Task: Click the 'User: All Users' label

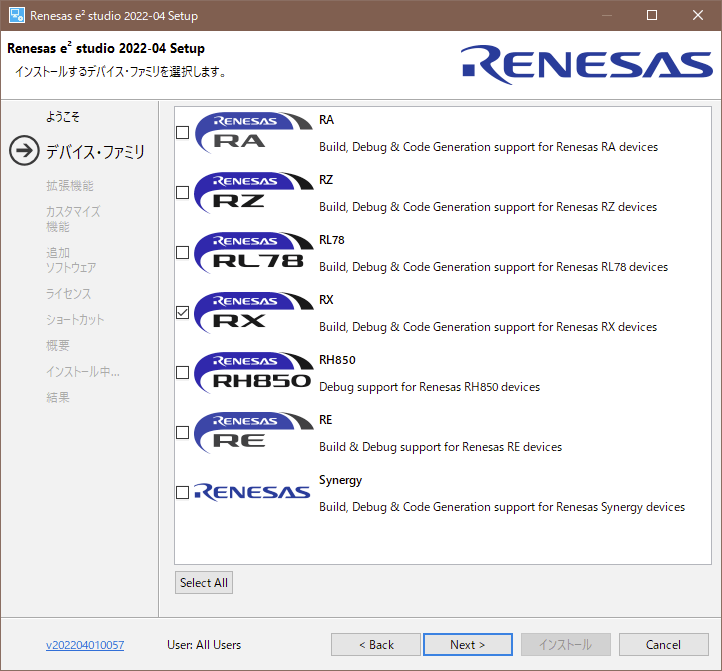Action: click(x=204, y=645)
